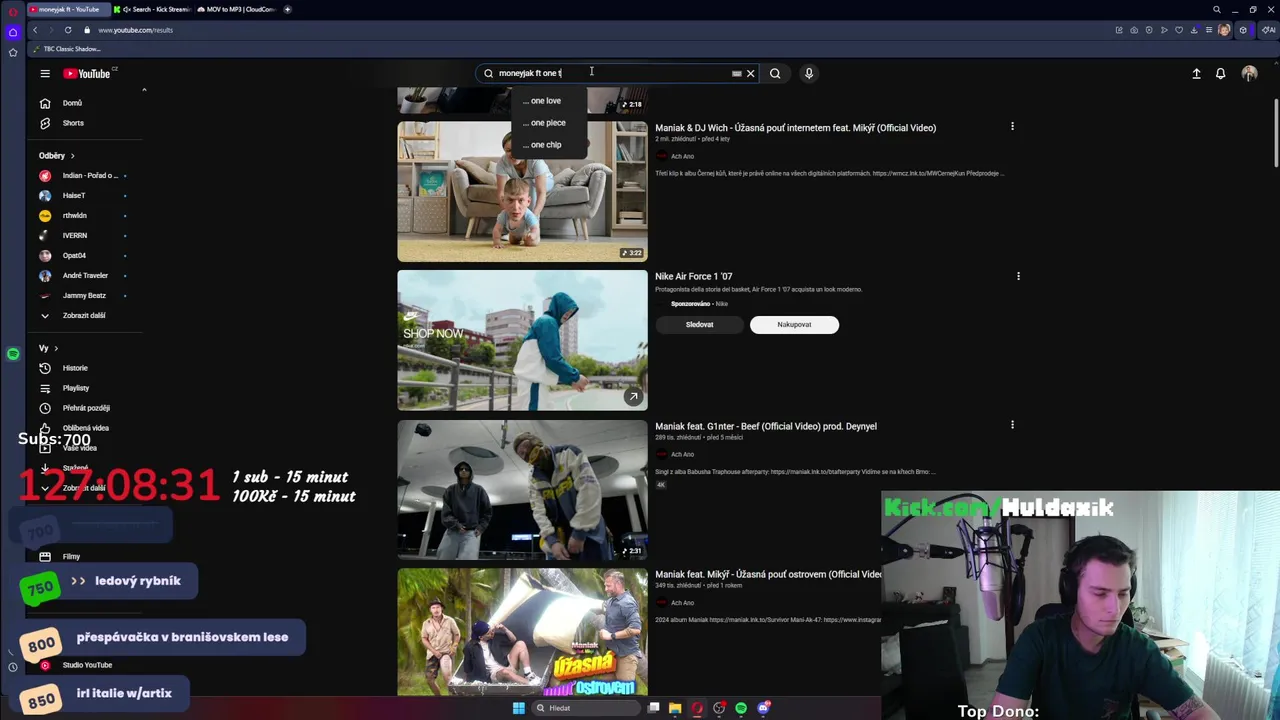
Task: Collapse sidebar section with top arrow
Action: coord(144,90)
